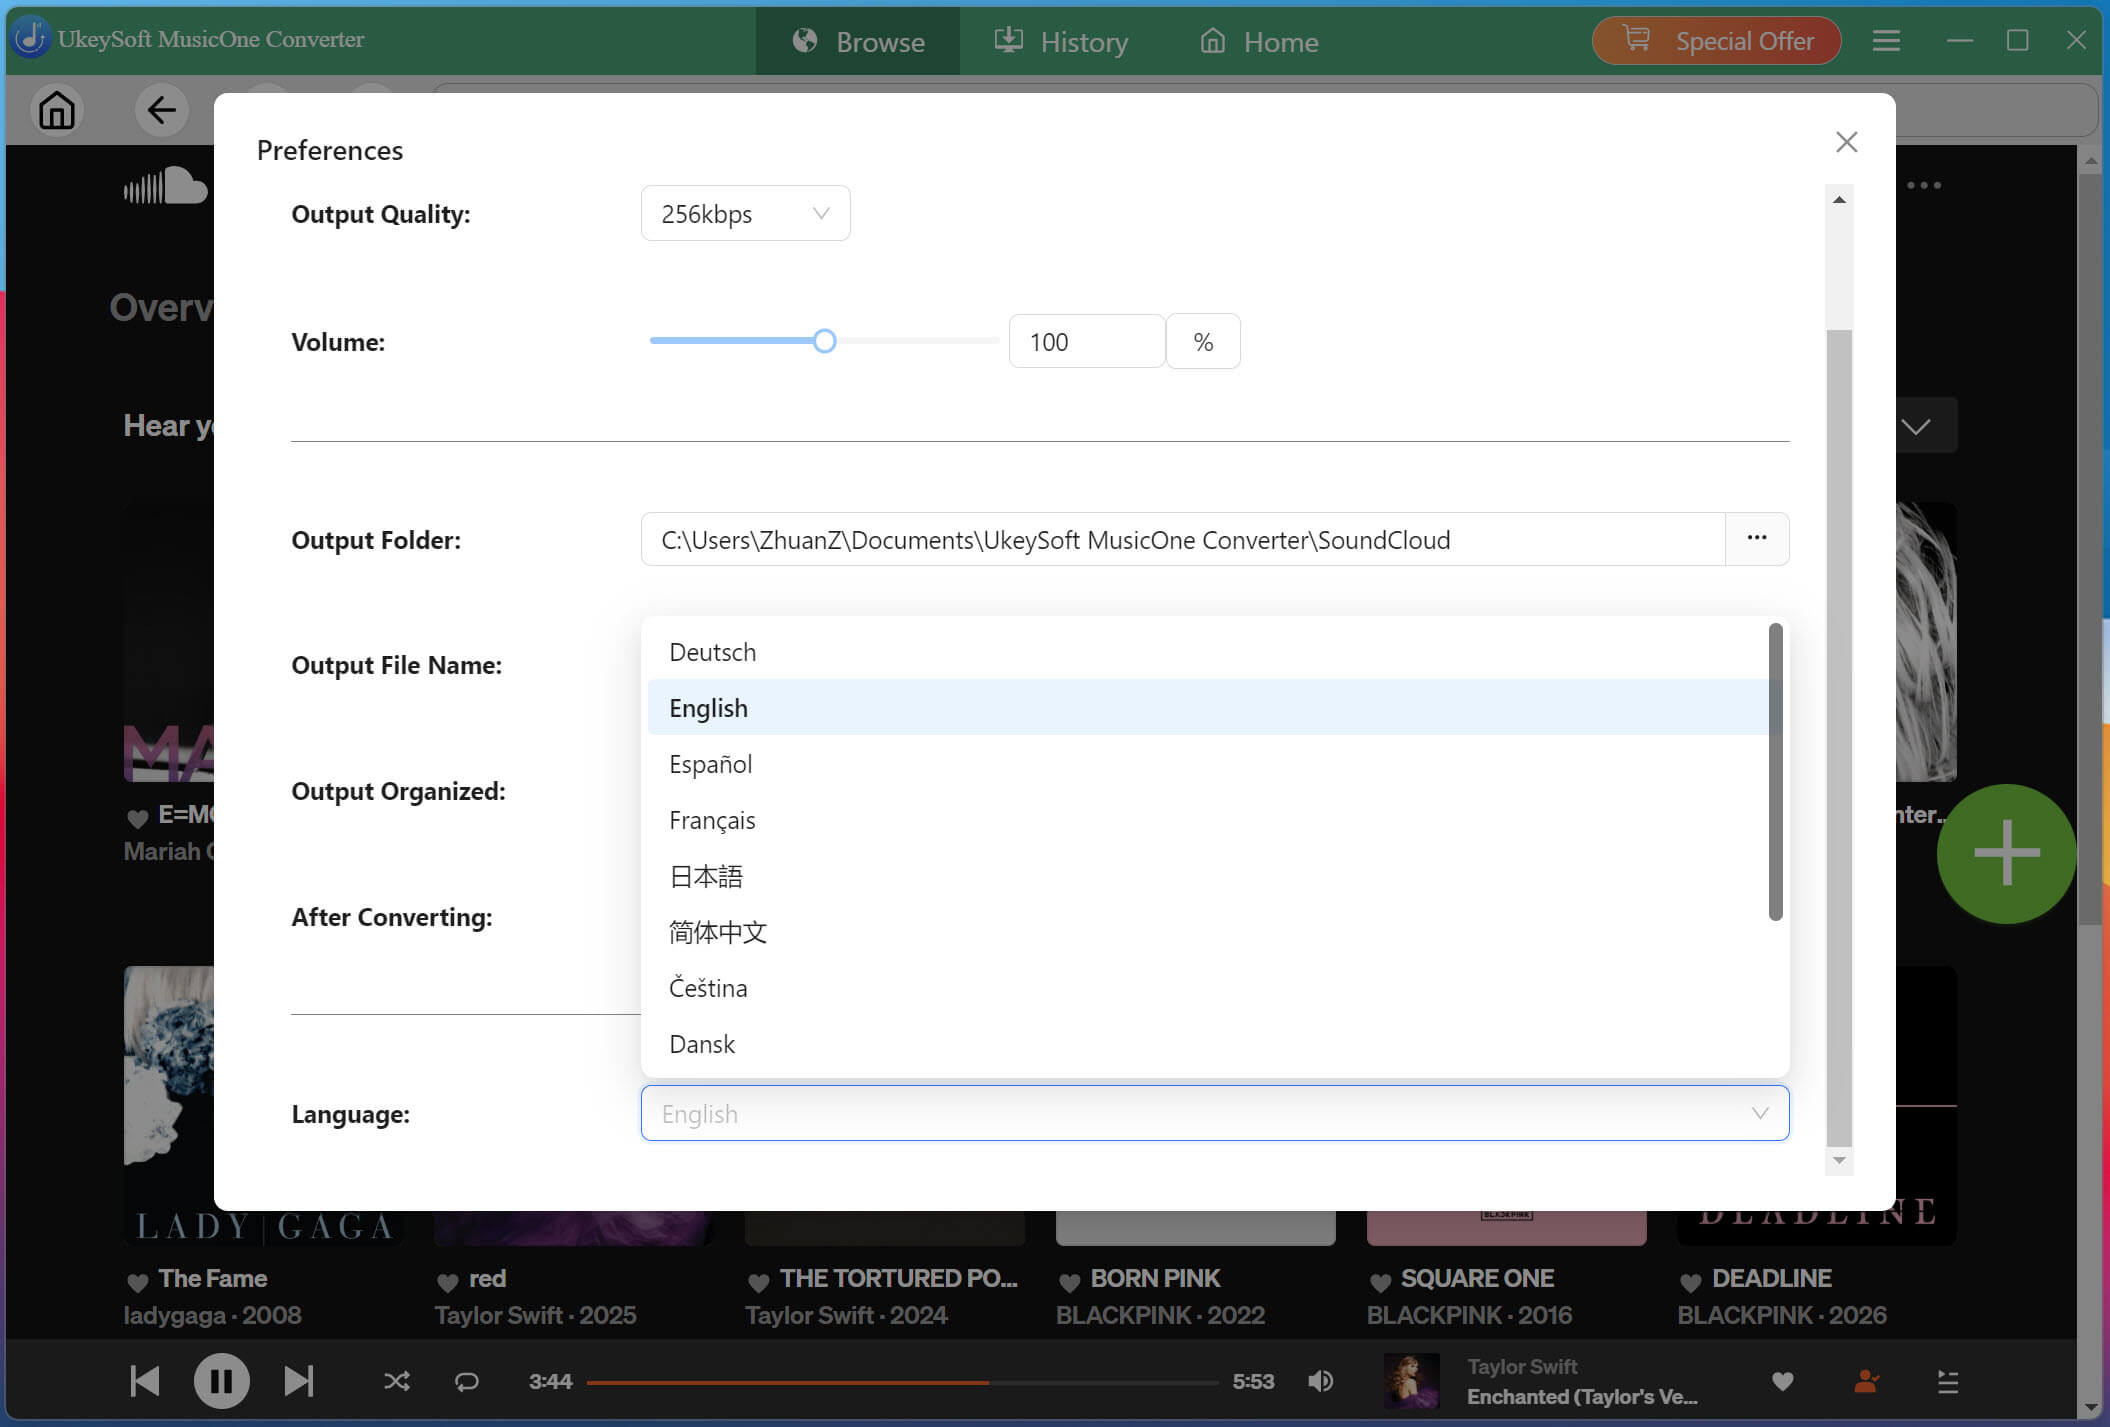Click the Preferences panel scrollbar thumb
Screen dimensions: 2110x1427
tap(1839, 738)
